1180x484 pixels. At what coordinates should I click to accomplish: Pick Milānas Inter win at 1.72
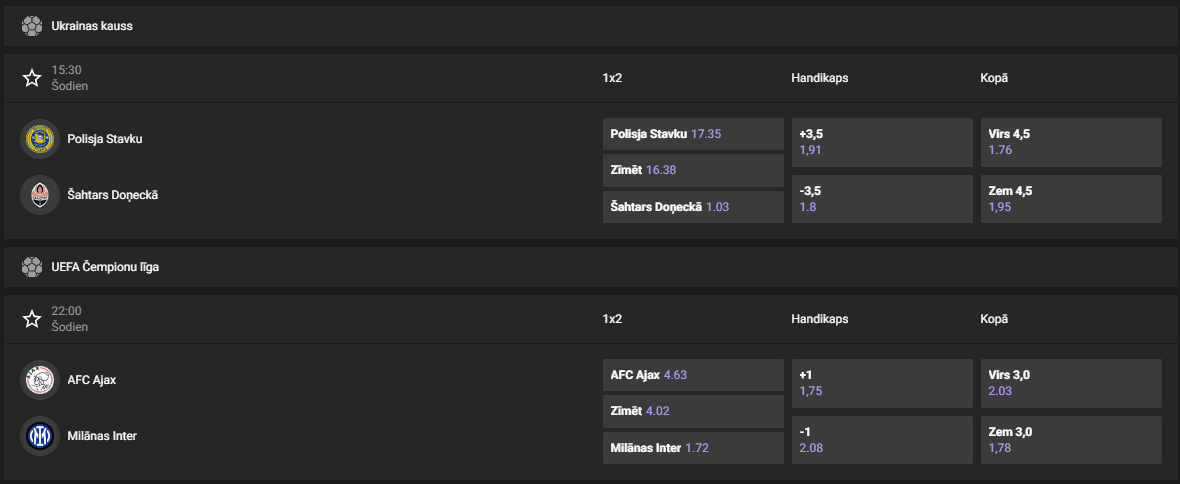click(693, 448)
